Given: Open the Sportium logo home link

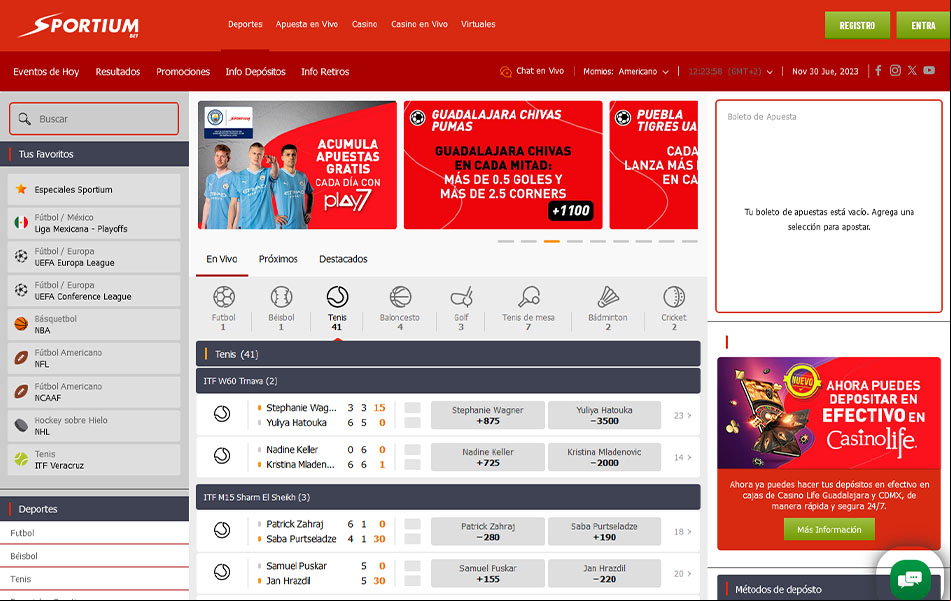Looking at the screenshot, I should (79, 25).
